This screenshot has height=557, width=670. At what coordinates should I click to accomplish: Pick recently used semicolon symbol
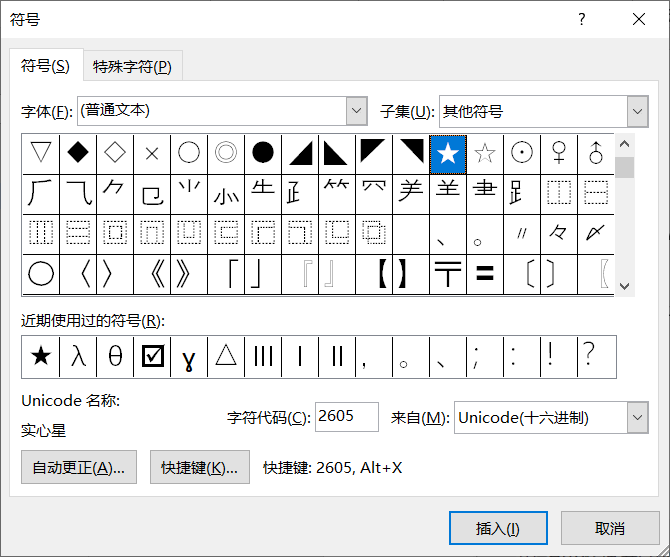(x=485, y=357)
